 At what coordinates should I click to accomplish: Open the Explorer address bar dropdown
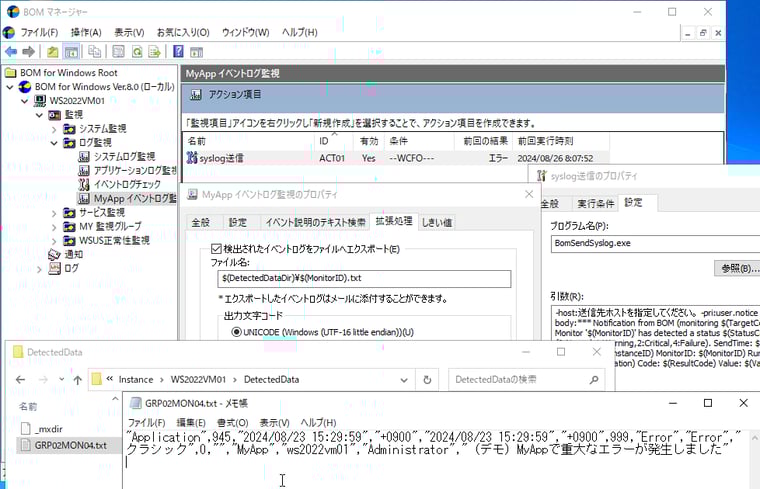coord(404,380)
